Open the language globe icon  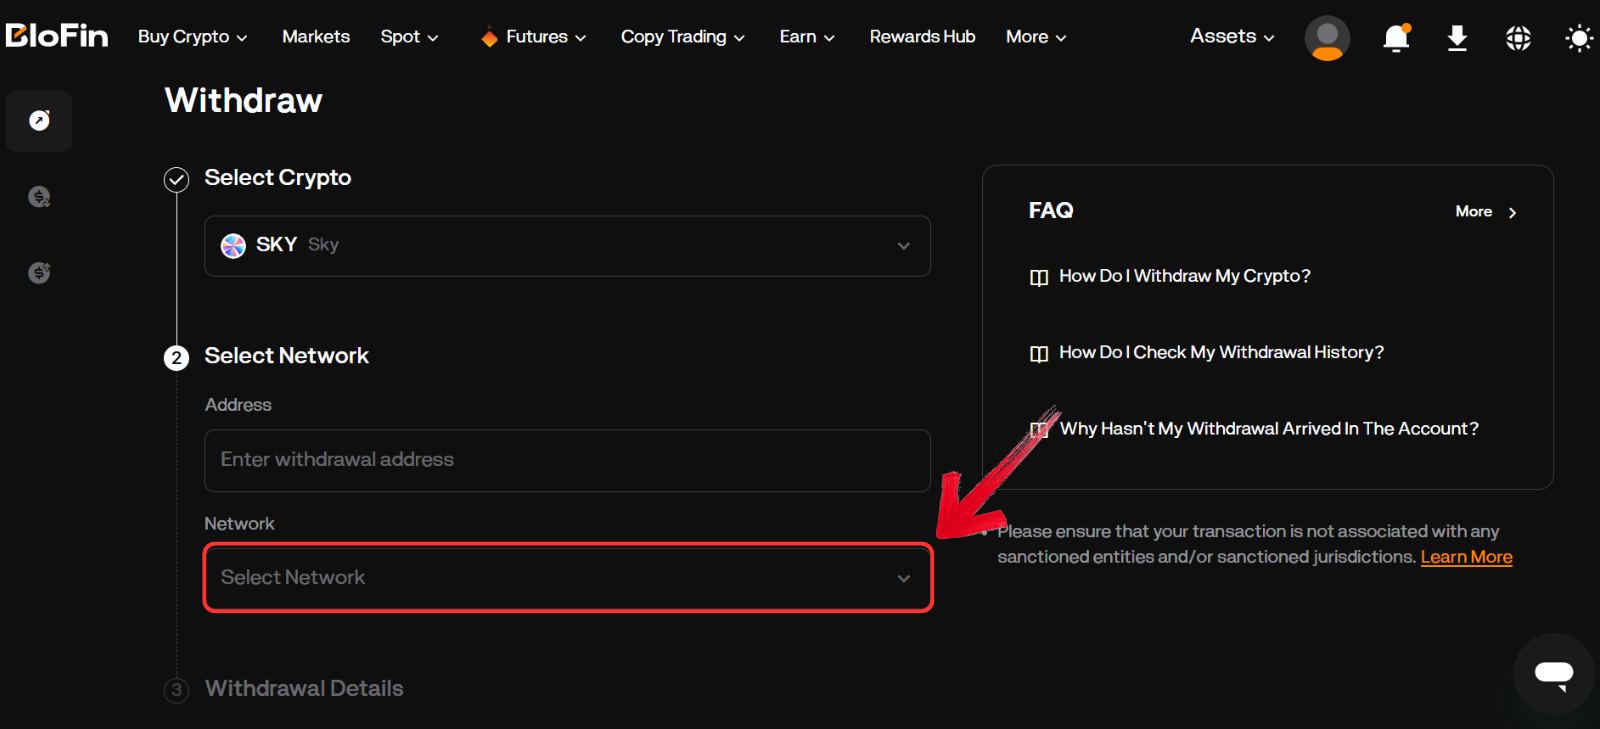point(1518,38)
